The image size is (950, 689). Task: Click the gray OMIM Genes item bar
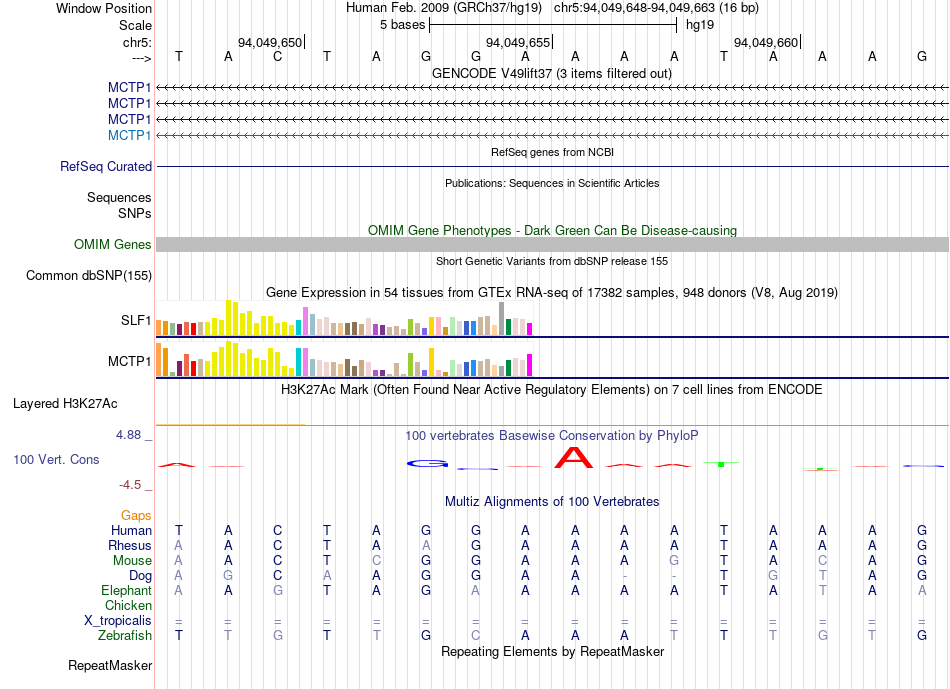pos(552,244)
